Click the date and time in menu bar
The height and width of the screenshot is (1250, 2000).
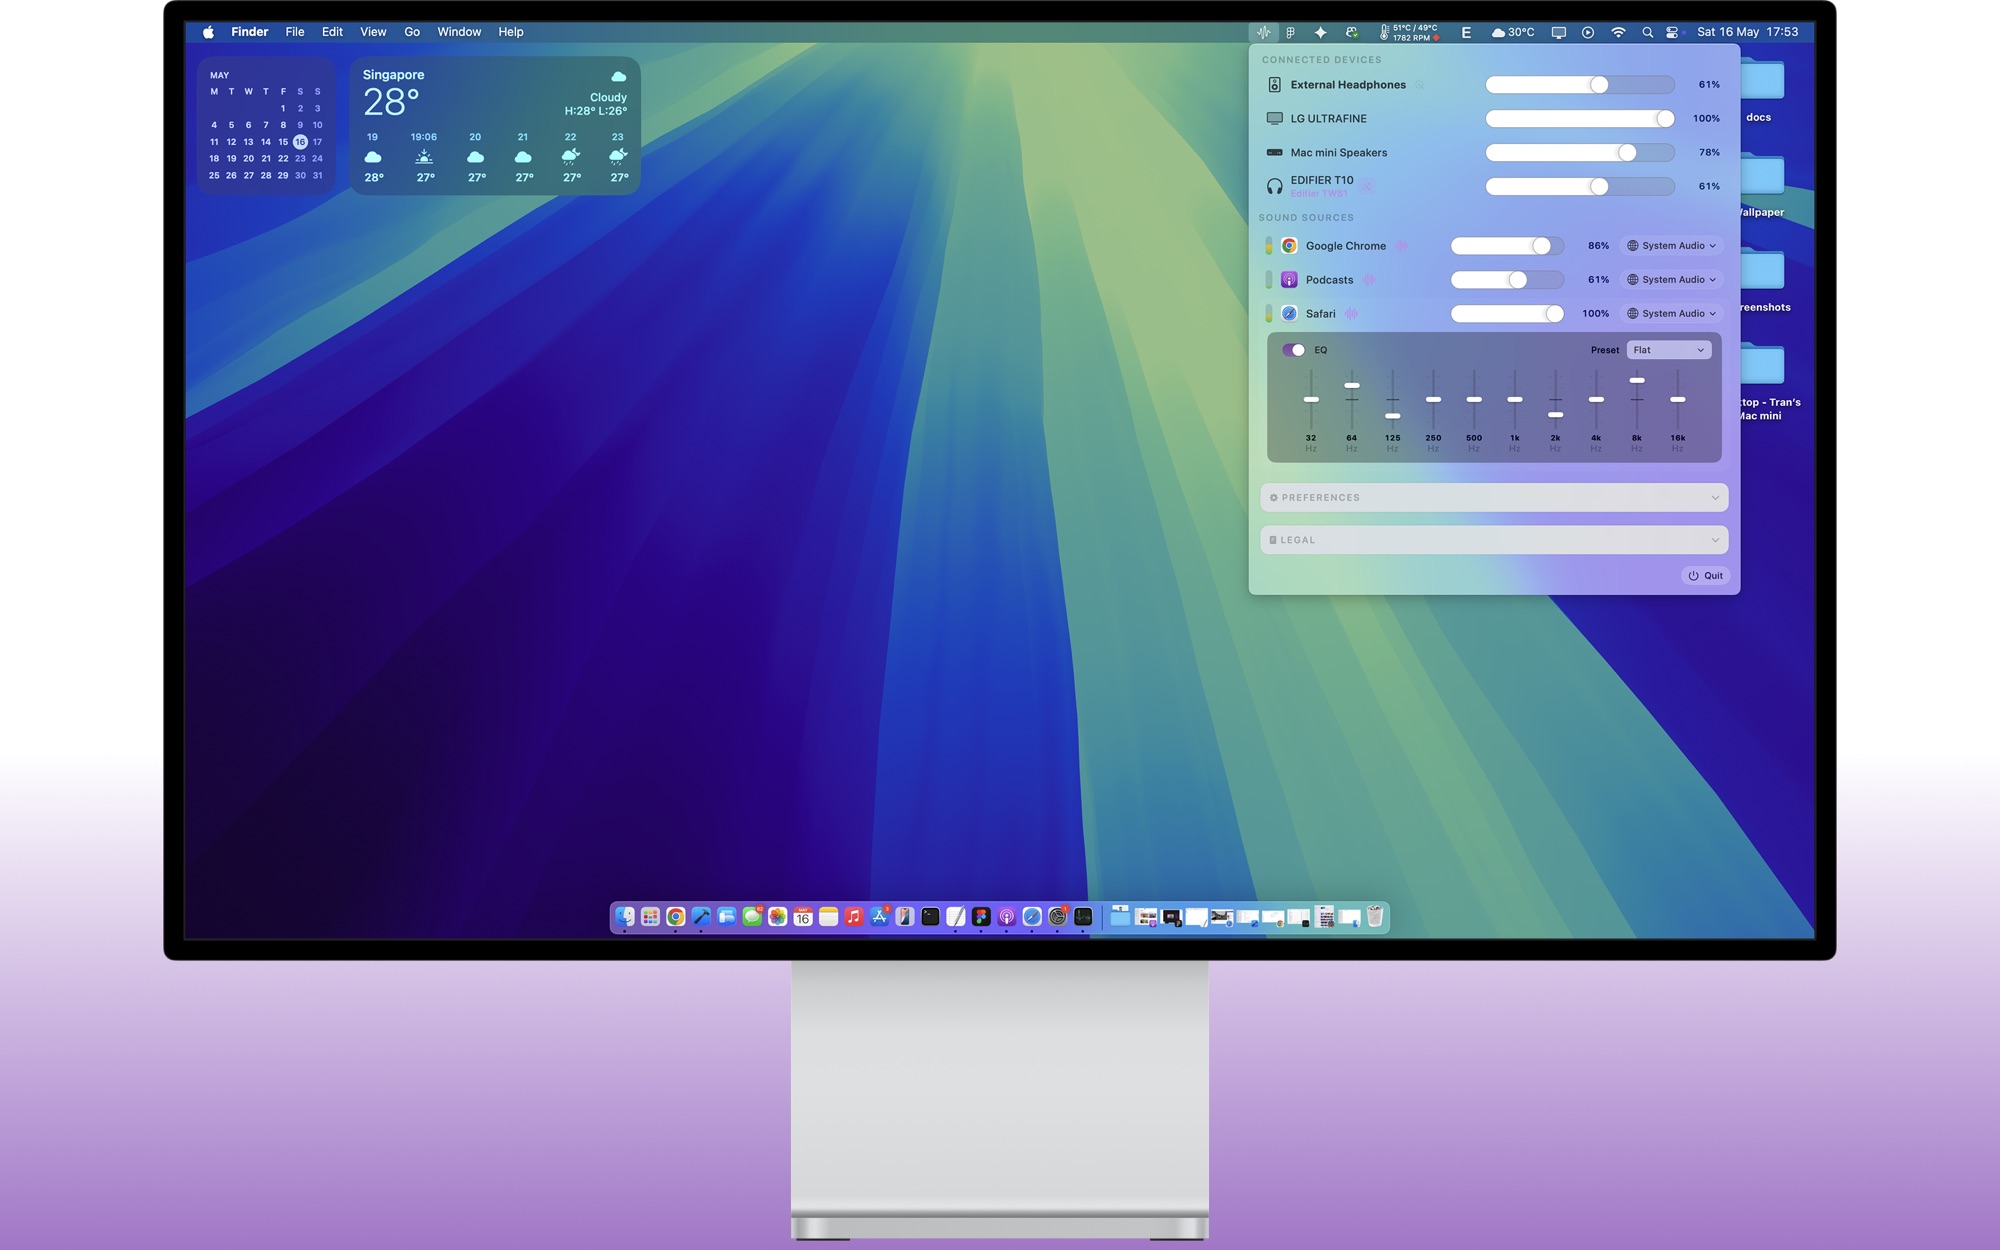(x=1748, y=32)
